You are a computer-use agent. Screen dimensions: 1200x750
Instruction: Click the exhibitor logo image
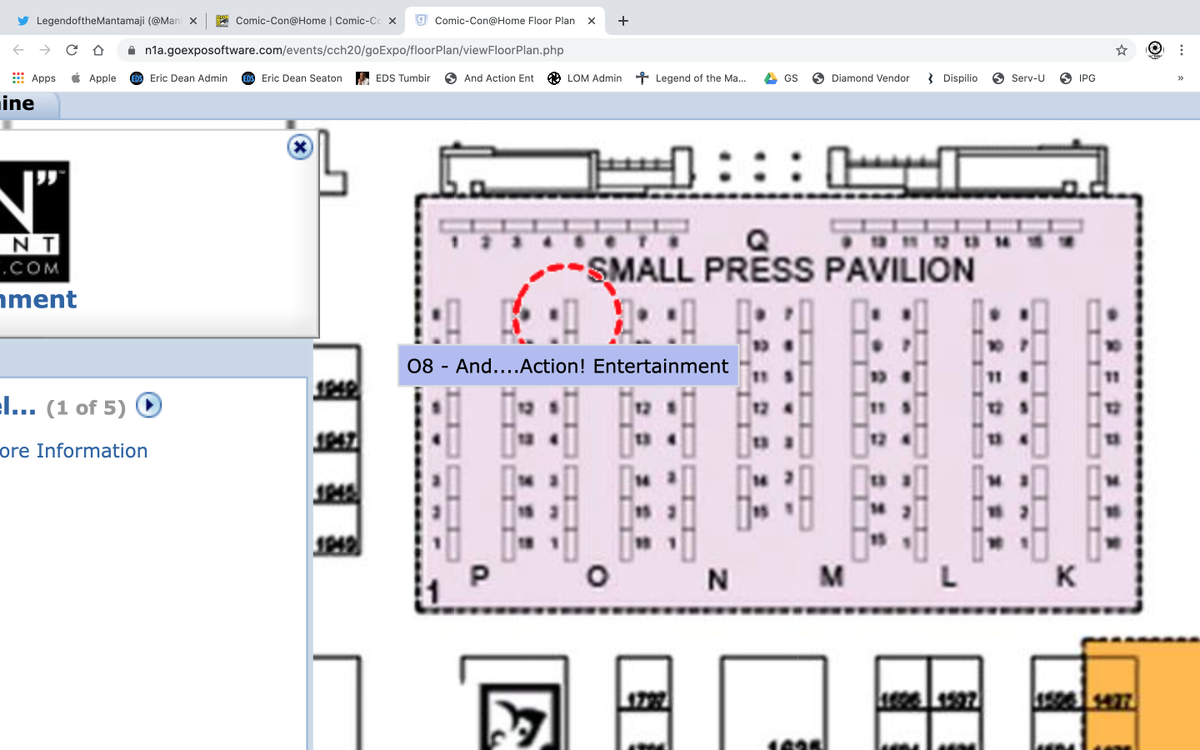35,220
